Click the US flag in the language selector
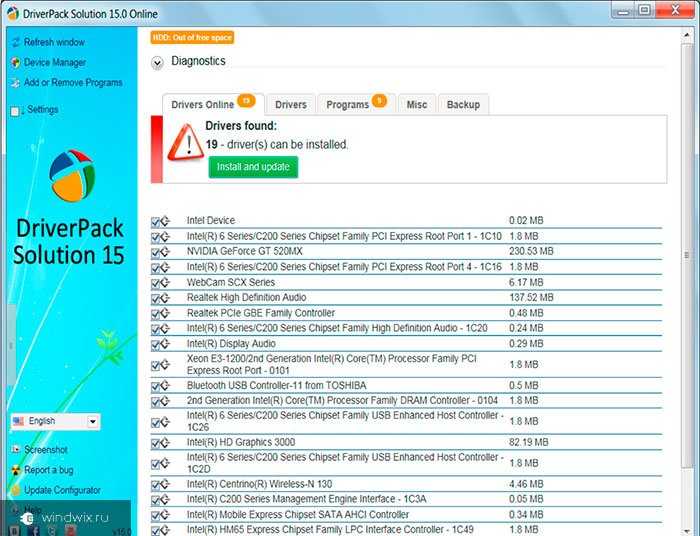 (x=19, y=421)
